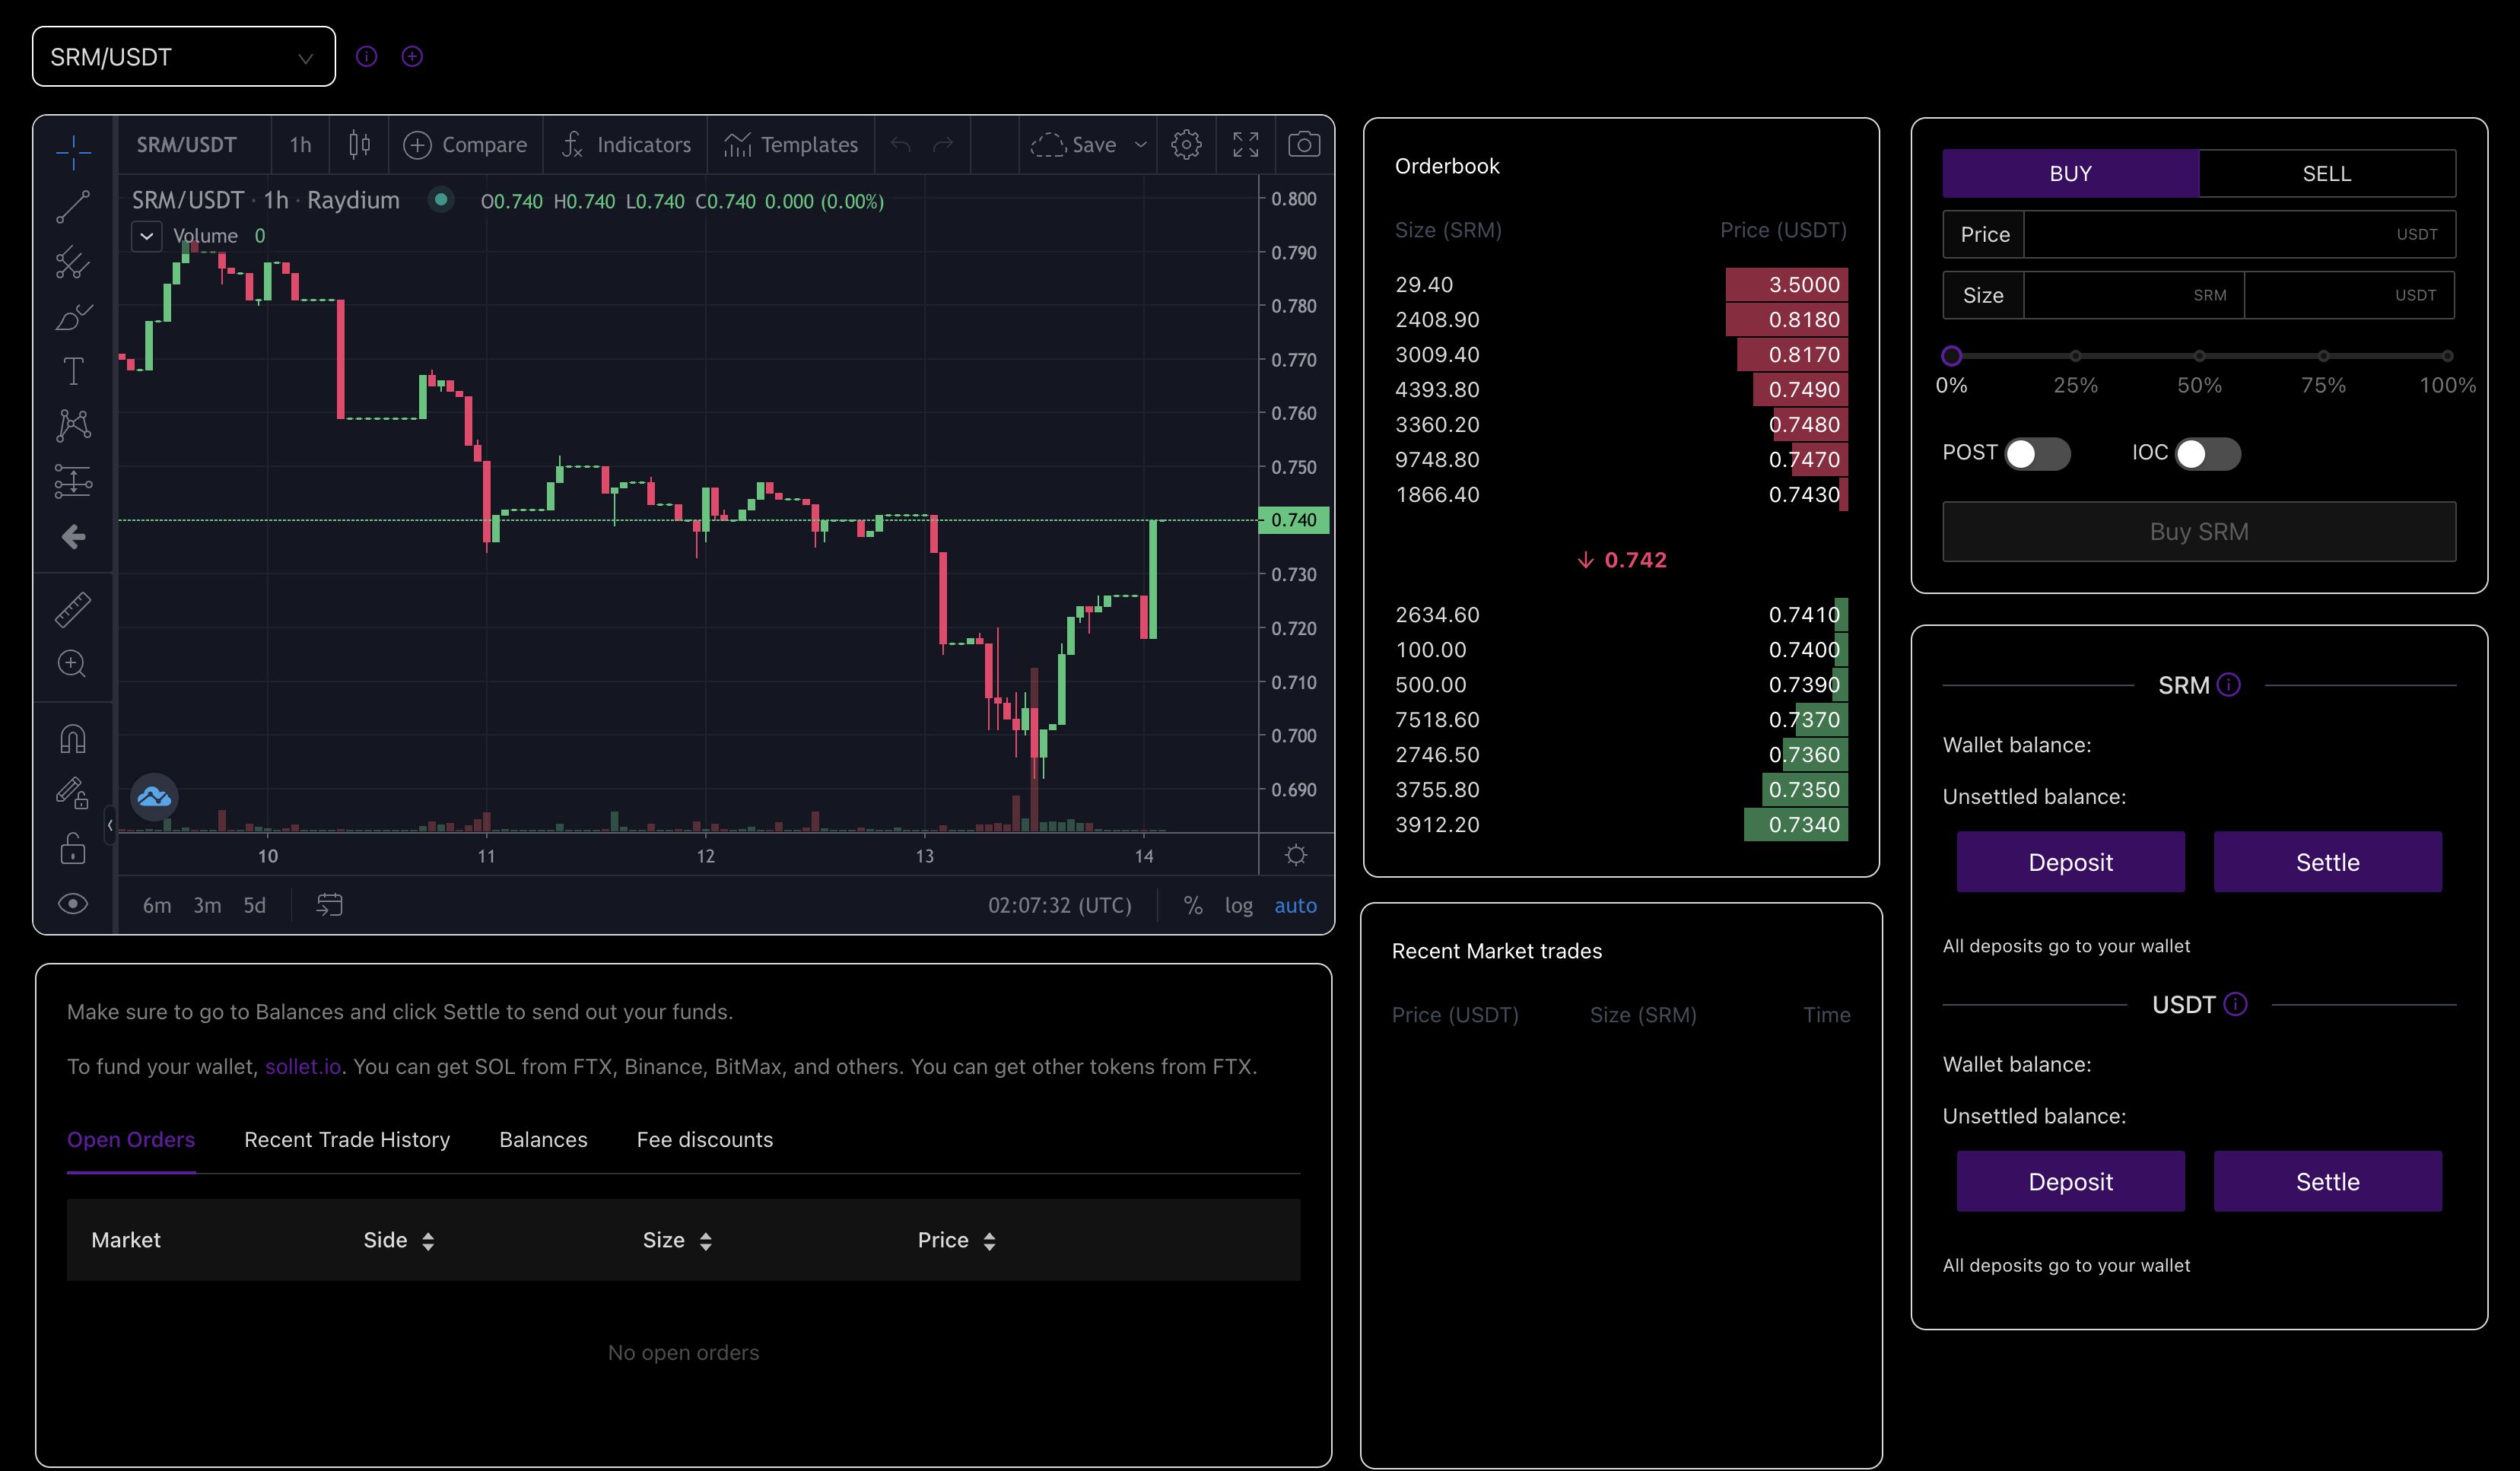Enter fullscreen chart mode
The image size is (2520, 1471).
point(1245,145)
